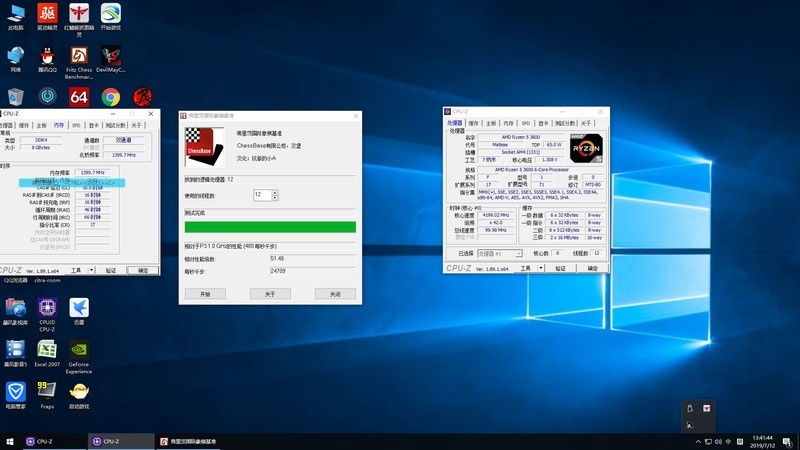Open the 暴风影视库 desktop icon
Viewport: 800px width, 450px height.
(16, 311)
